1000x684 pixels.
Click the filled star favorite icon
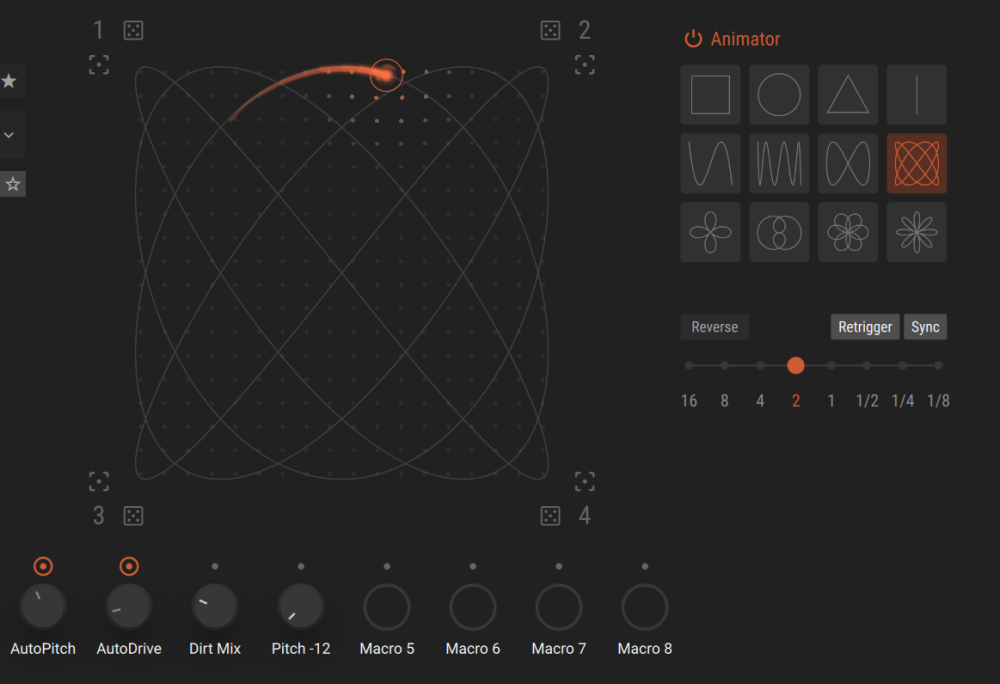pos(9,81)
